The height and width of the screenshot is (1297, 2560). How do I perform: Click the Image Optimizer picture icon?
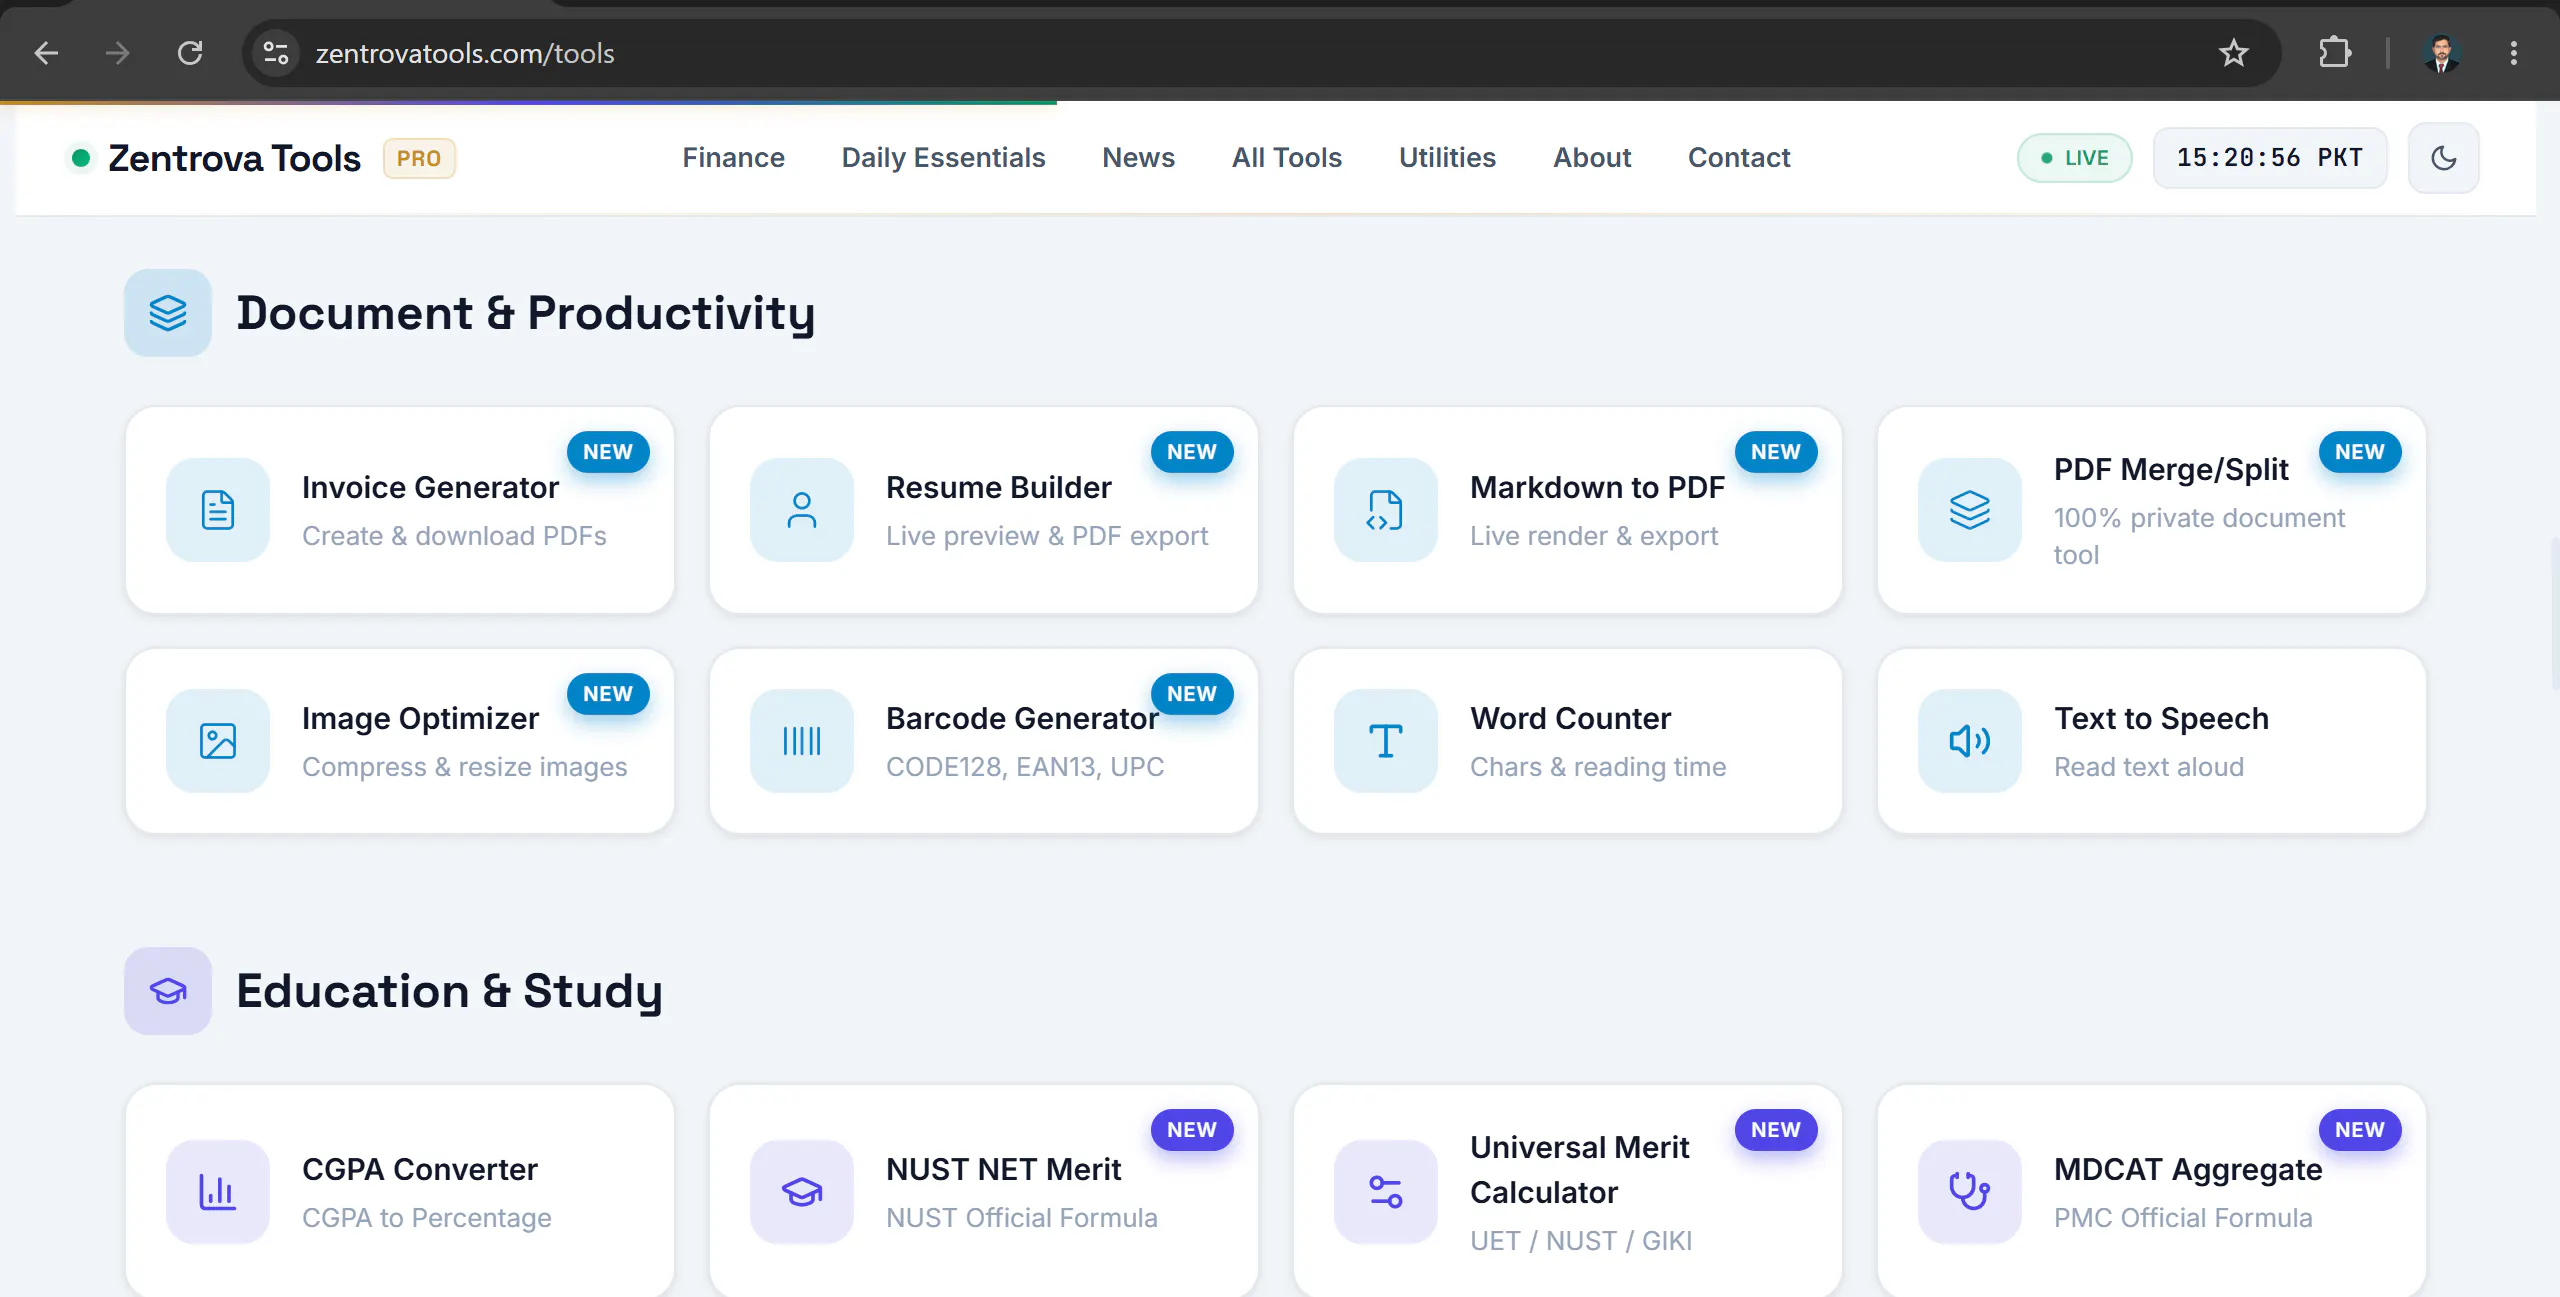click(x=218, y=741)
